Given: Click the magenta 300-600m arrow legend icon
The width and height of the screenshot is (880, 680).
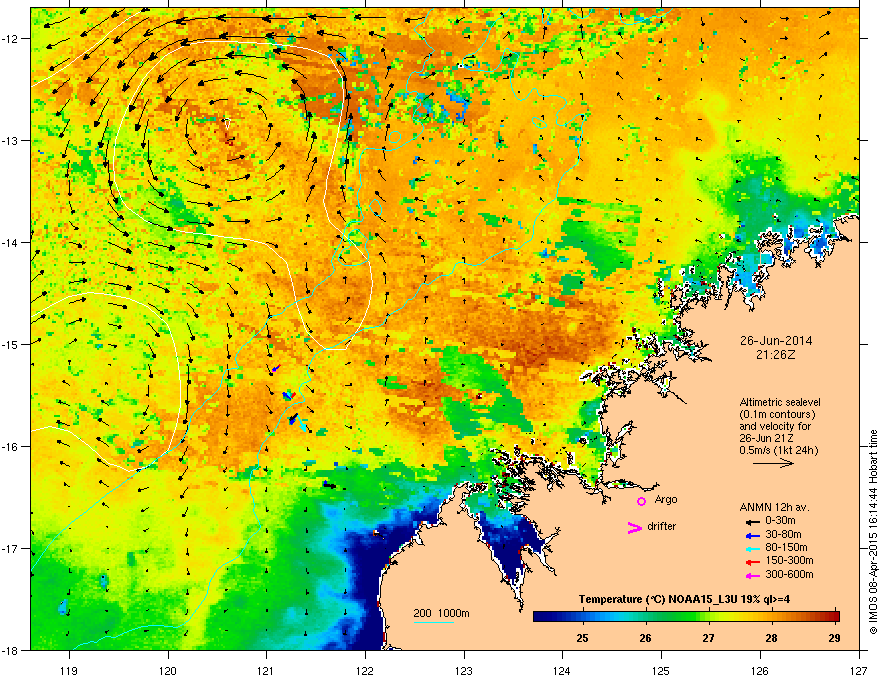Looking at the screenshot, I should 752,575.
